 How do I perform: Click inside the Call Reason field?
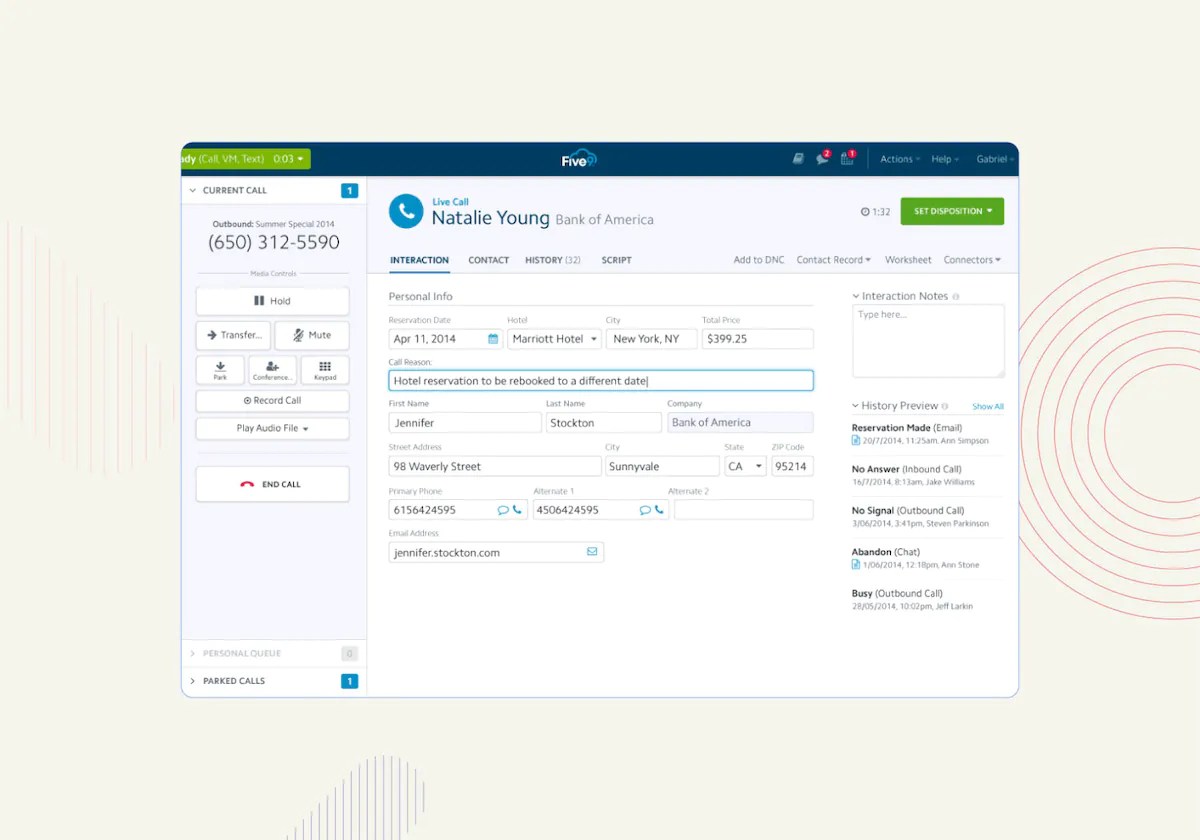pyautogui.click(x=600, y=380)
